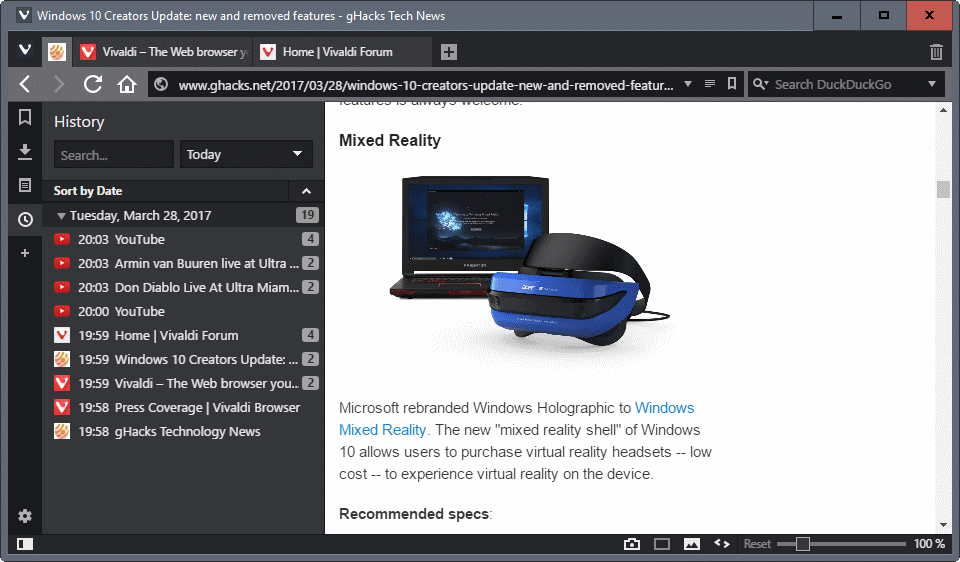Open the Notes panel icon
The width and height of the screenshot is (960, 562).
pos(25,185)
